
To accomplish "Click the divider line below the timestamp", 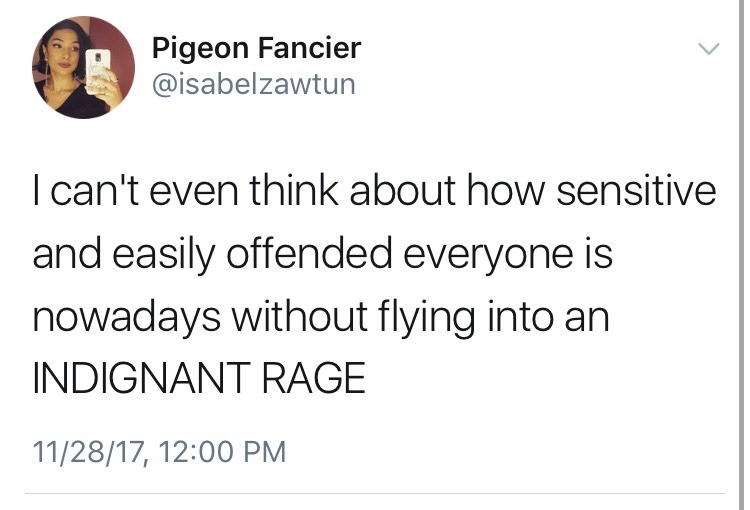I will coord(374,493).
